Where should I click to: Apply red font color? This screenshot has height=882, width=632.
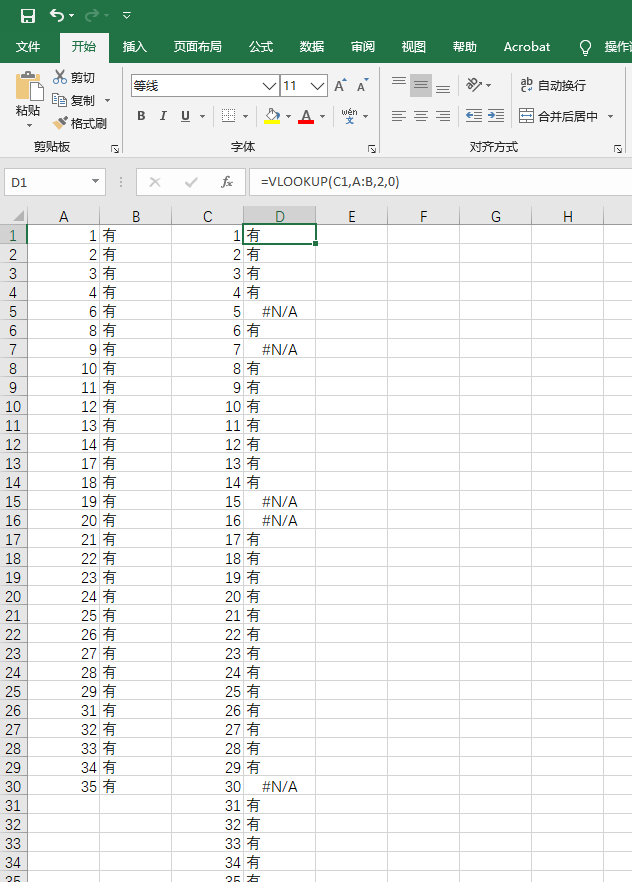(x=306, y=116)
